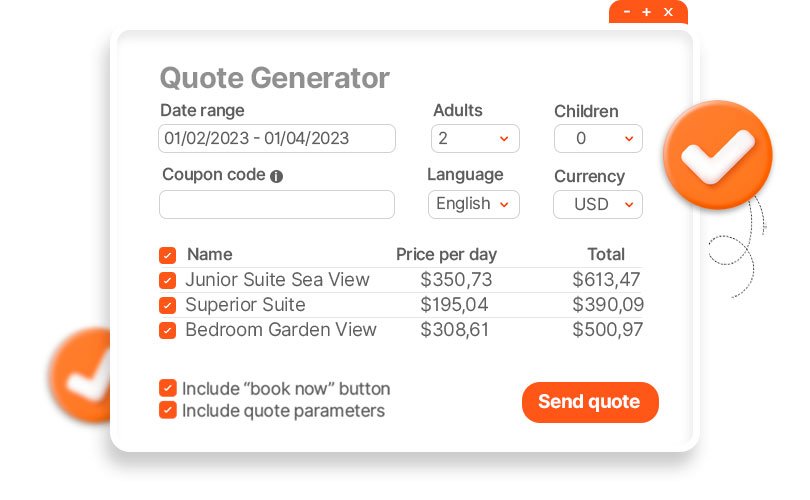Viewport: 810px width, 500px height.
Task: Click the Price per day column header
Action: click(x=446, y=254)
